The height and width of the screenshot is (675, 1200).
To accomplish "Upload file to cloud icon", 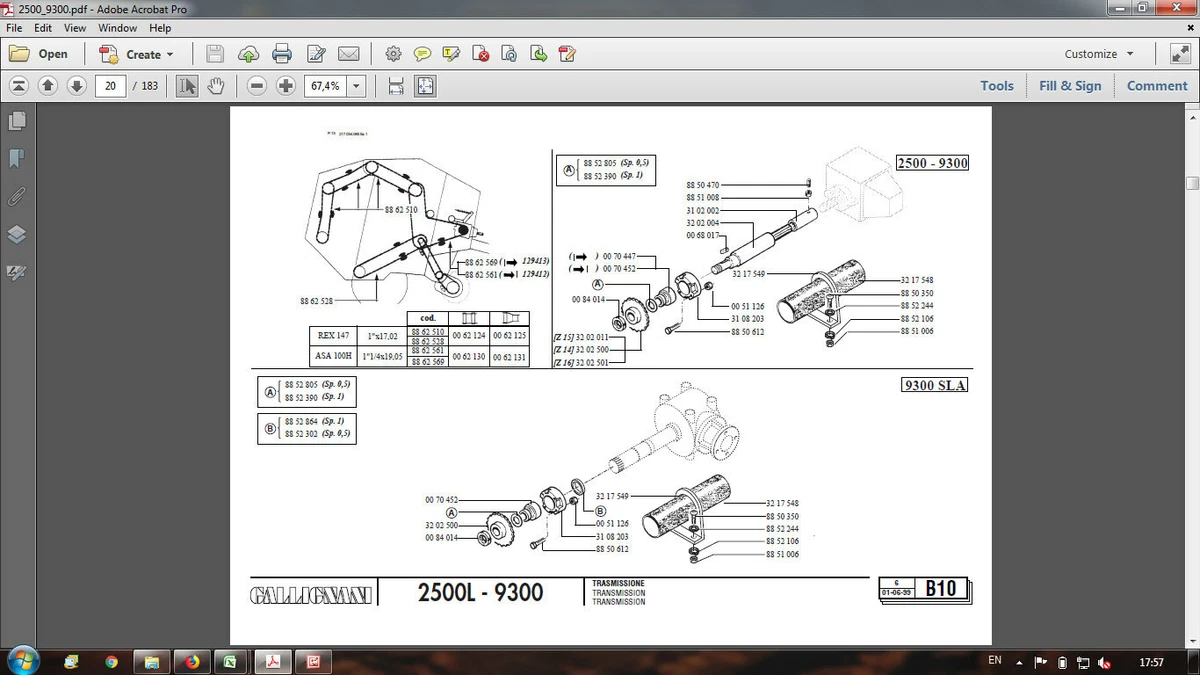I will coord(248,54).
